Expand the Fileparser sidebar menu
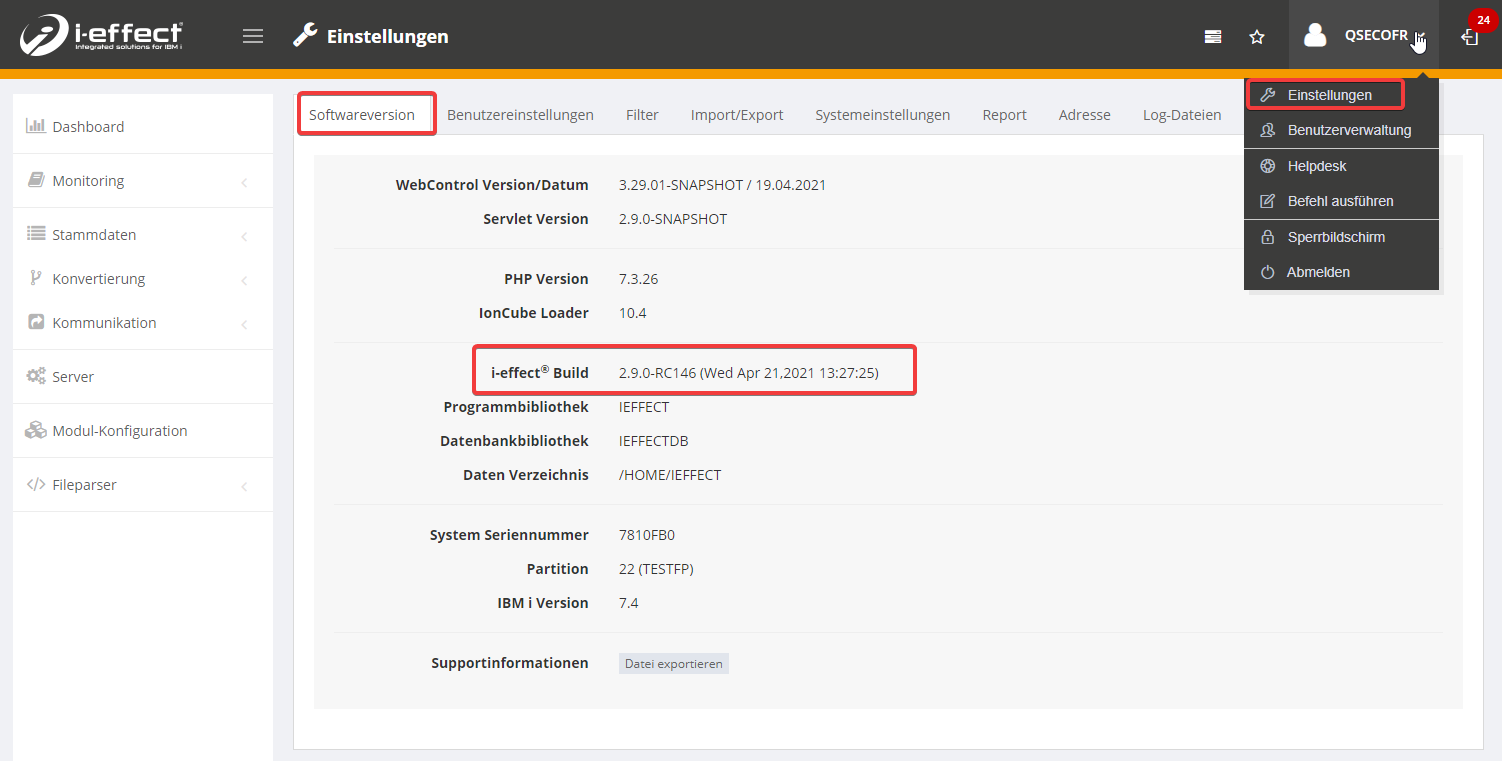 (x=84, y=485)
